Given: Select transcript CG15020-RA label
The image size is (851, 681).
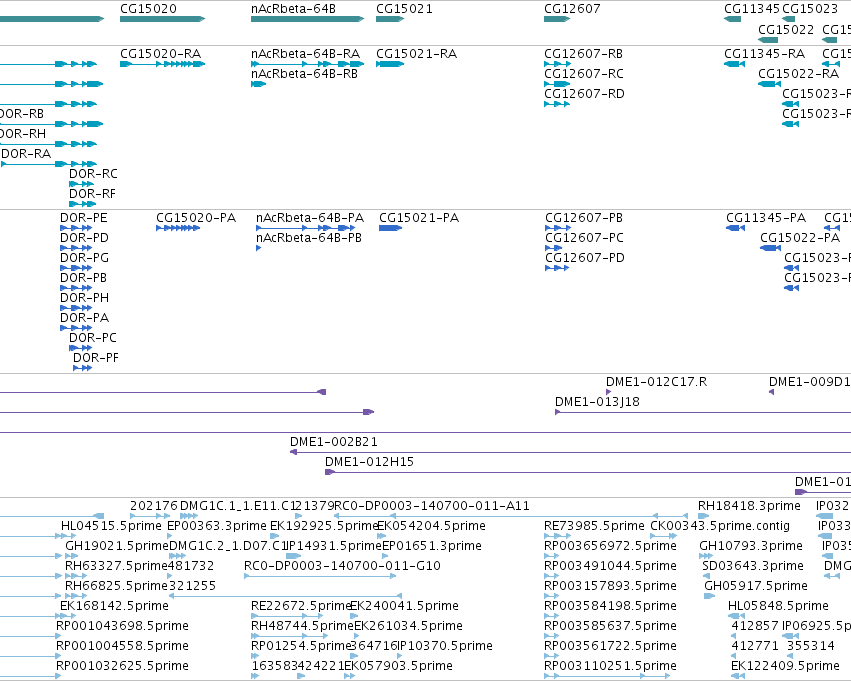Looking at the screenshot, I should 161,54.
